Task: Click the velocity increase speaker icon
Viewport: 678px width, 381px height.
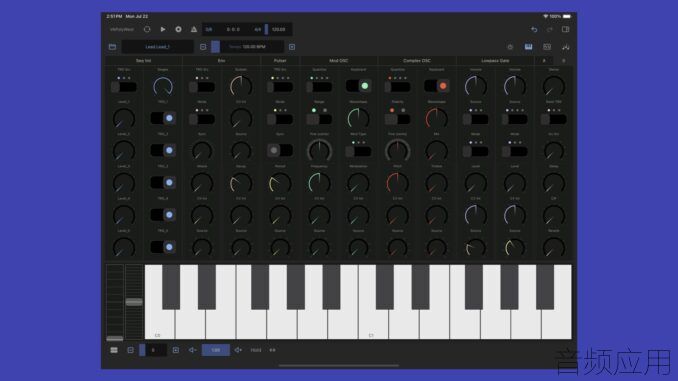Action: tap(238, 350)
